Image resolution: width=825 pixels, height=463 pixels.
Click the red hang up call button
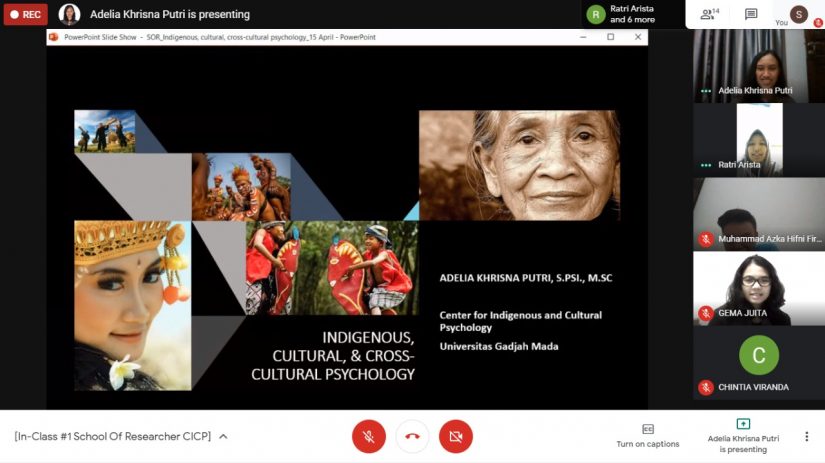(x=412, y=436)
